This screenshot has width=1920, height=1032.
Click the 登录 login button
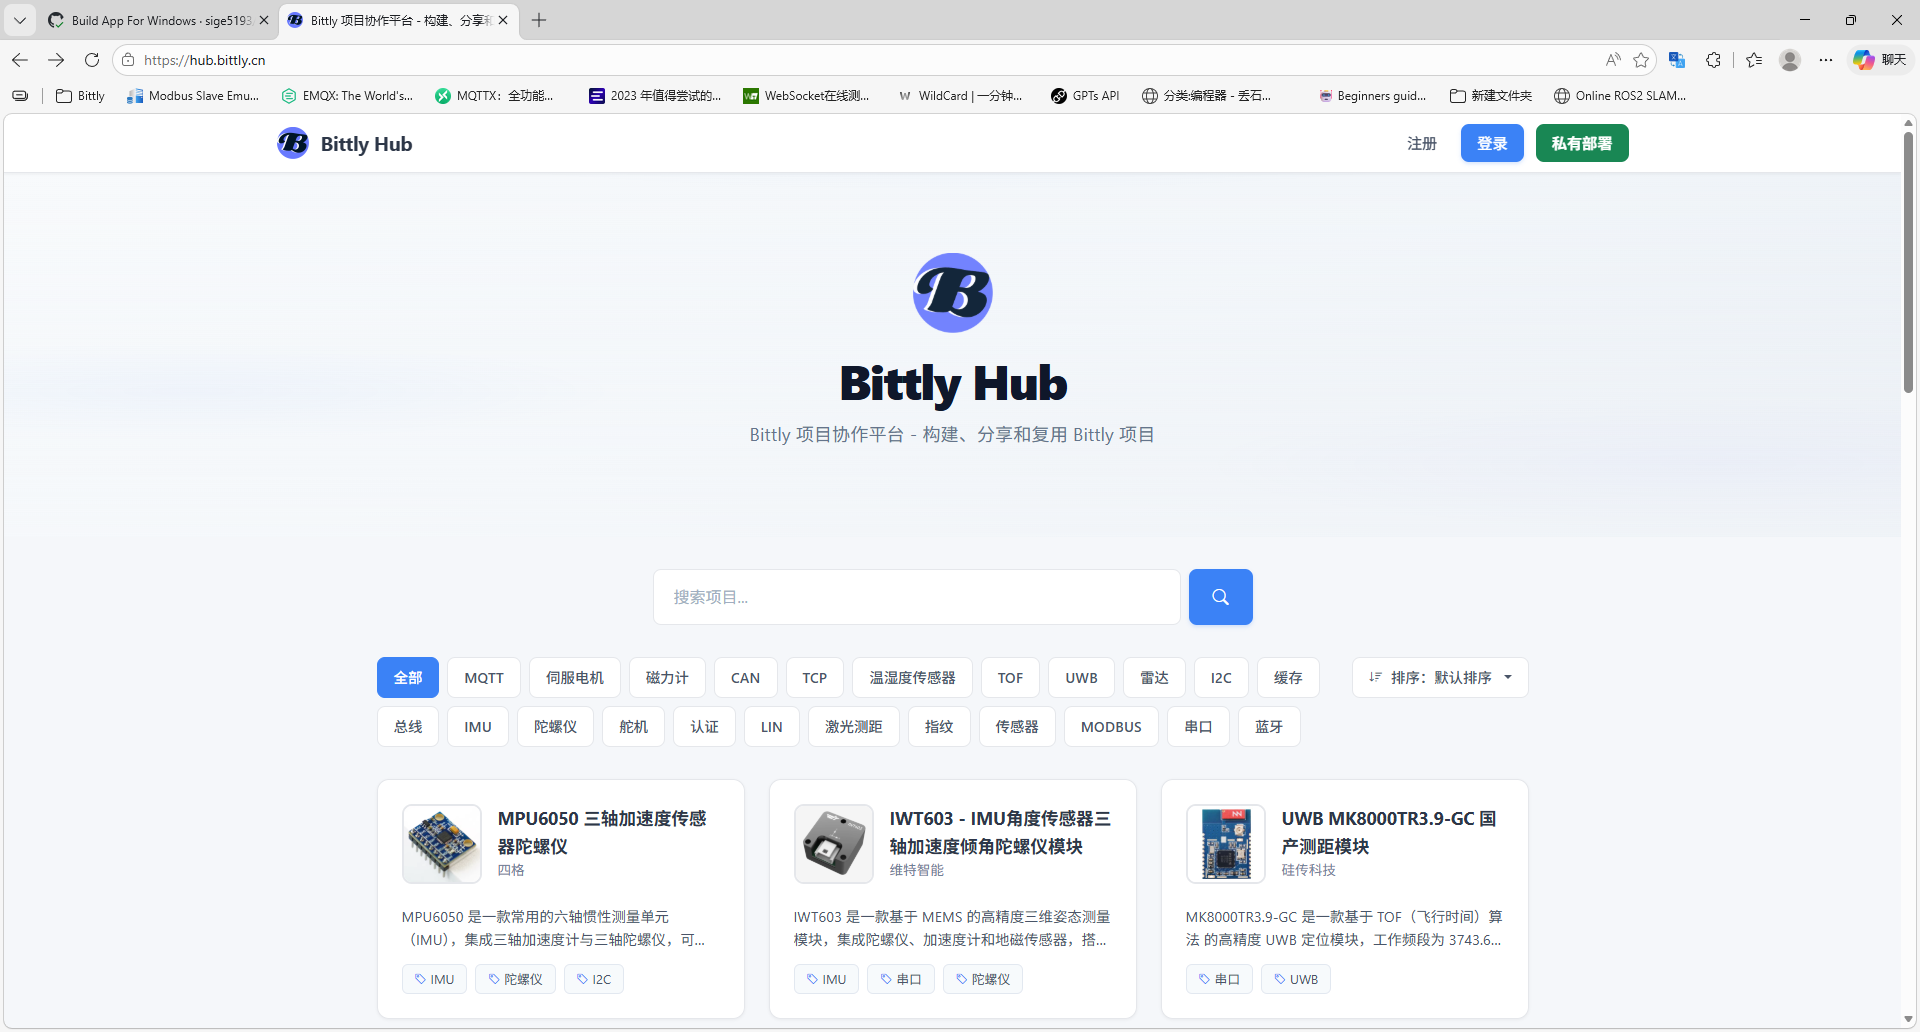pyautogui.click(x=1492, y=143)
